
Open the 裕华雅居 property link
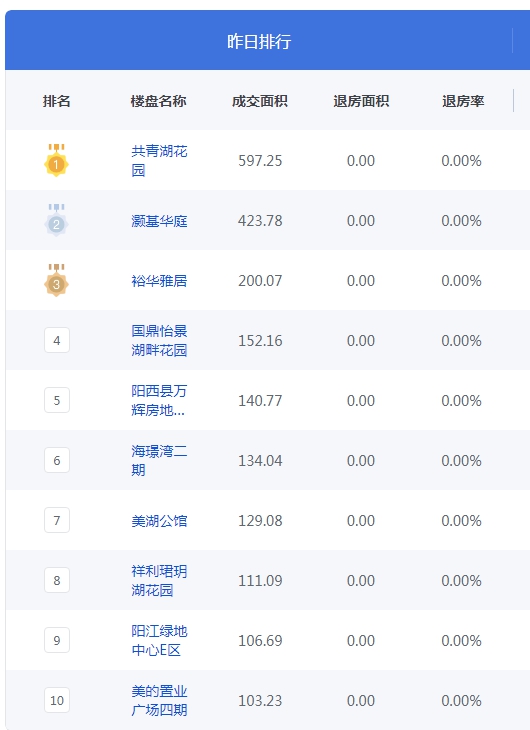159,281
